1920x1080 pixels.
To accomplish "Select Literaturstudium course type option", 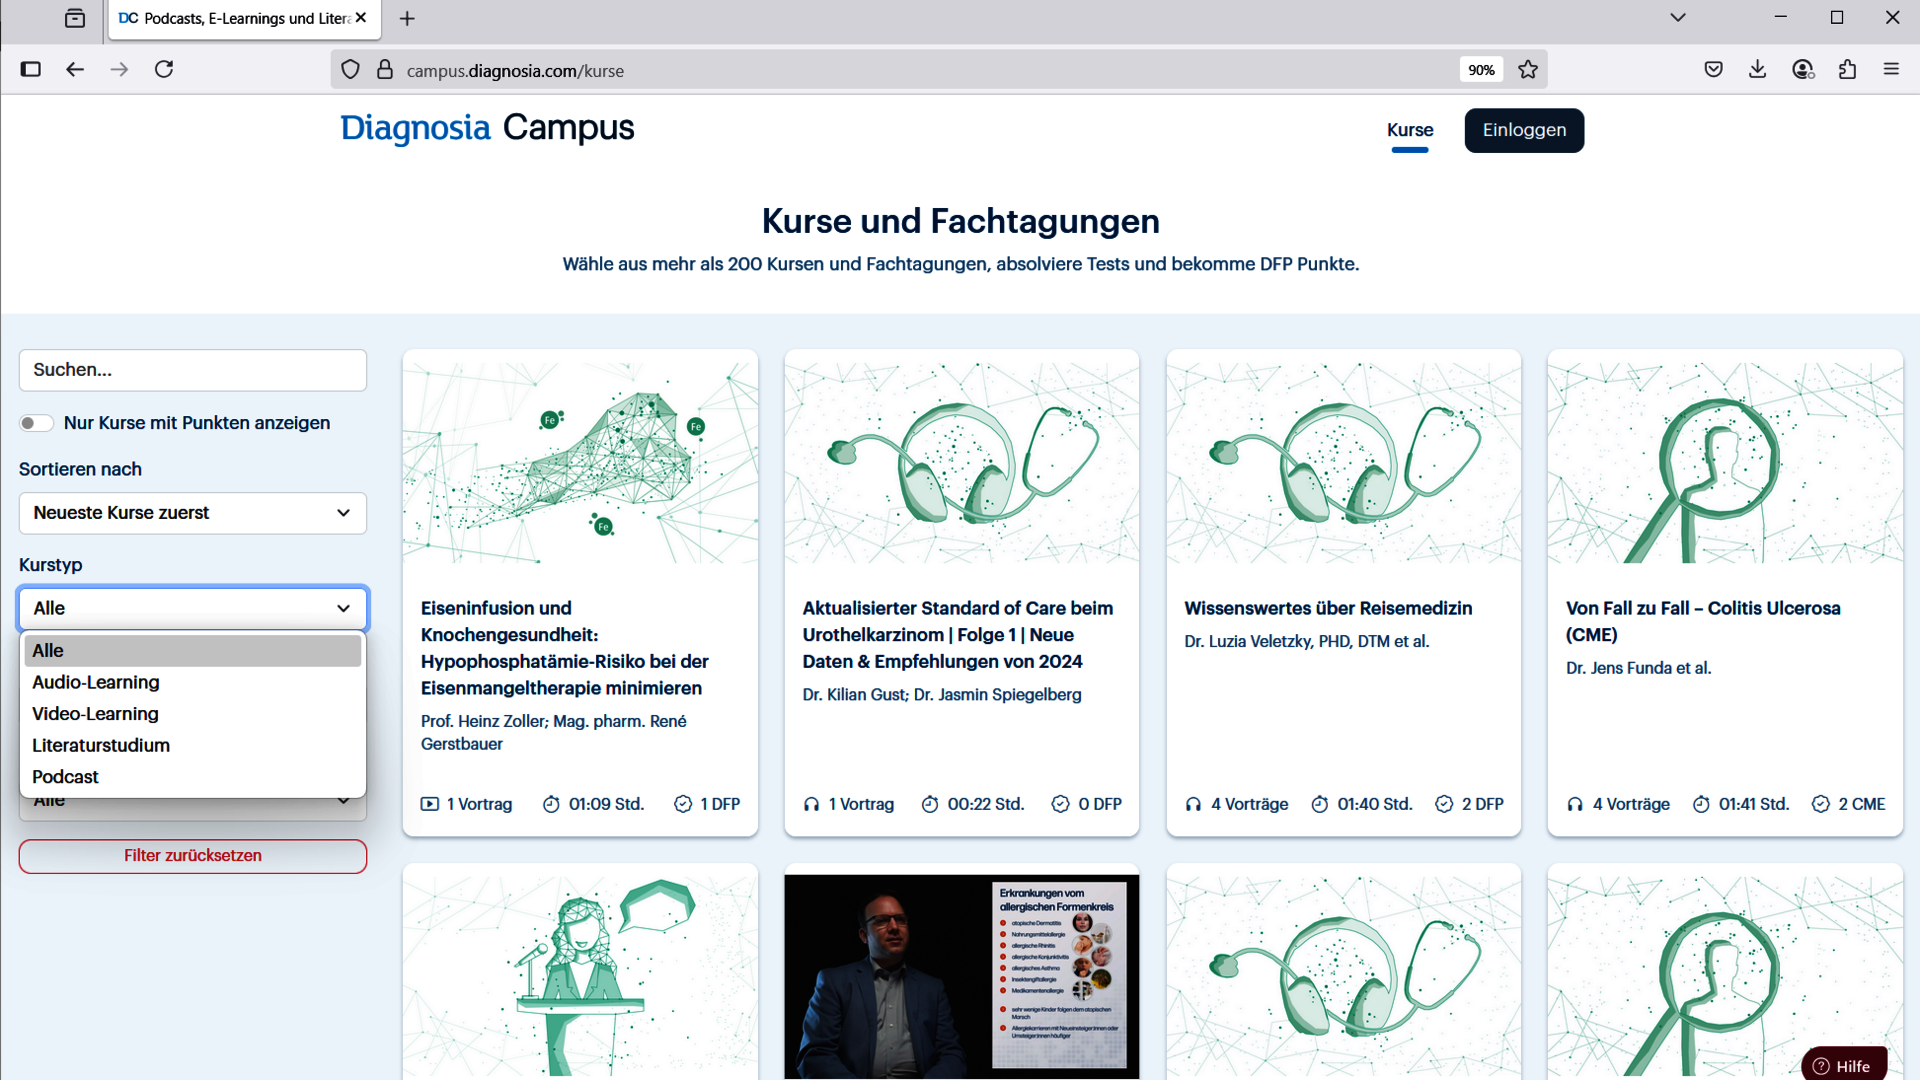I will [101, 745].
